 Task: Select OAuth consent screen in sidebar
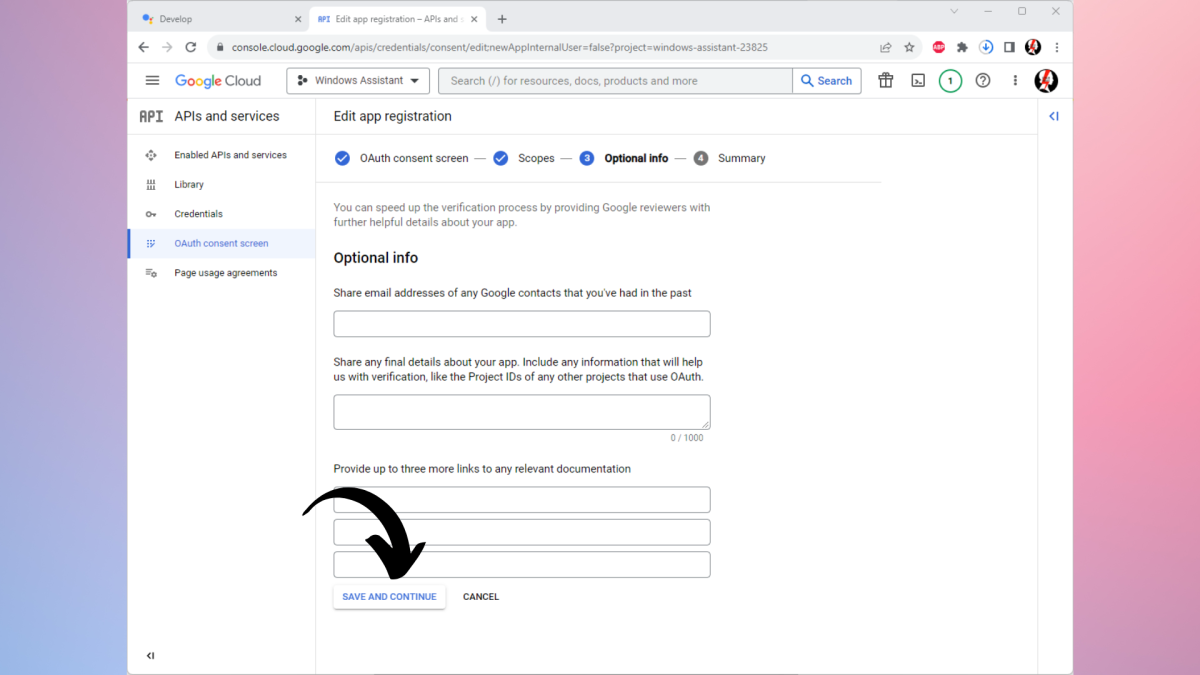click(x=222, y=243)
